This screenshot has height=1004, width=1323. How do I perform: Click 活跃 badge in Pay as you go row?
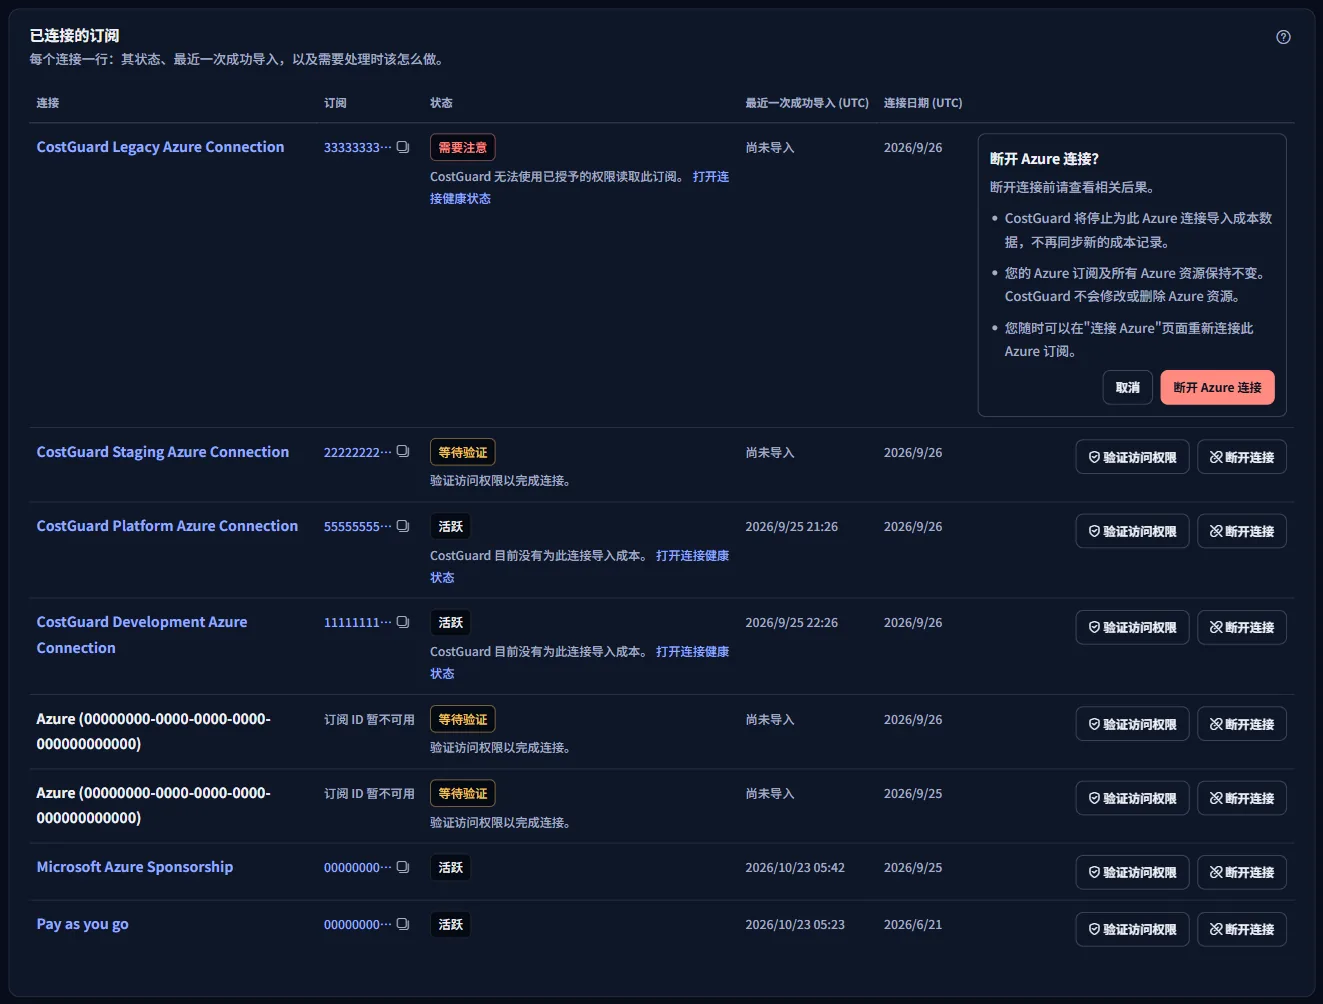[450, 924]
